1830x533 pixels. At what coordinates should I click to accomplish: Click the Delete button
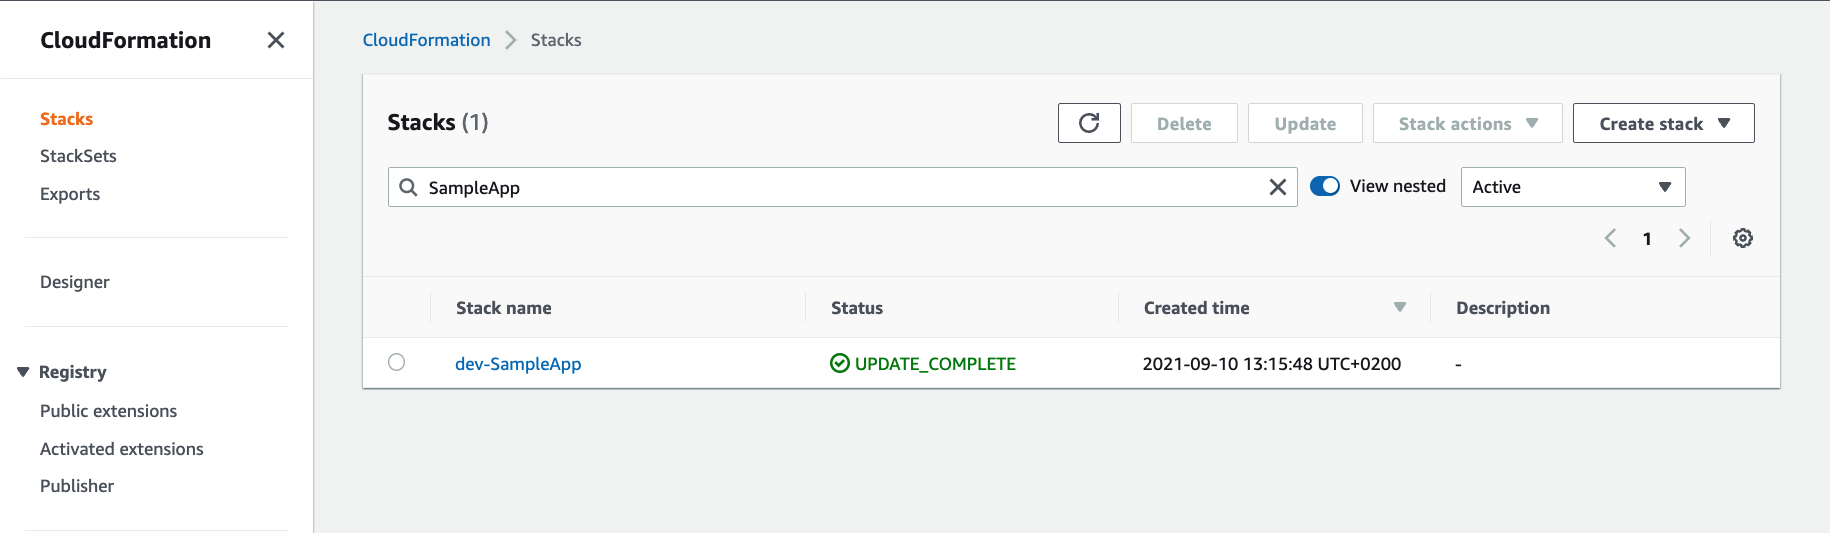(1184, 123)
